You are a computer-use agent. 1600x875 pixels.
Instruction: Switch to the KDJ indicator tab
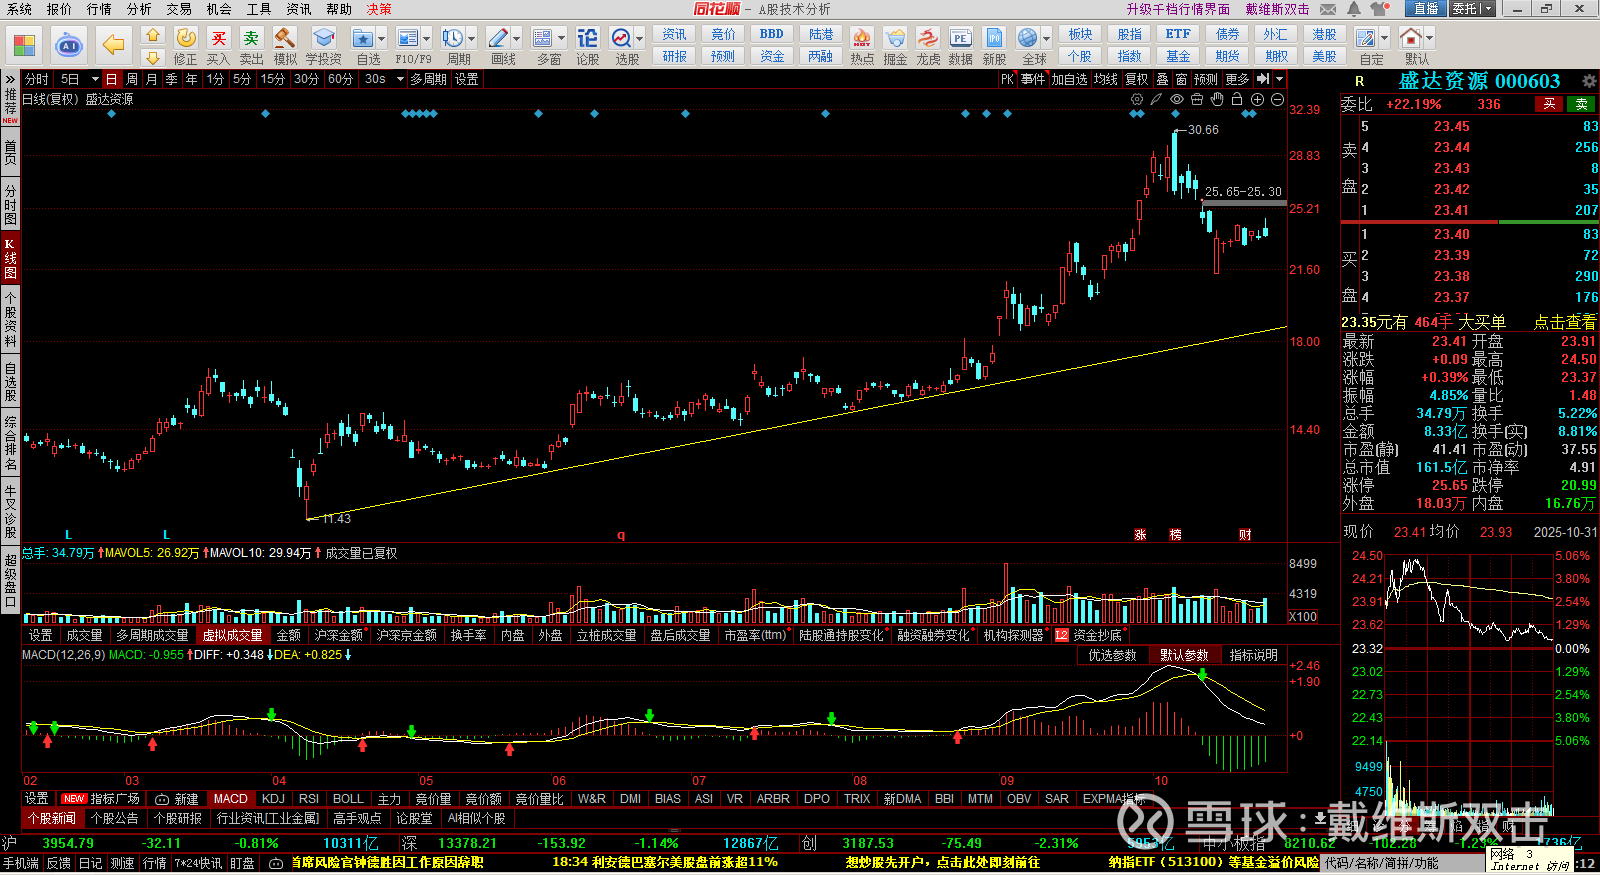[273, 799]
